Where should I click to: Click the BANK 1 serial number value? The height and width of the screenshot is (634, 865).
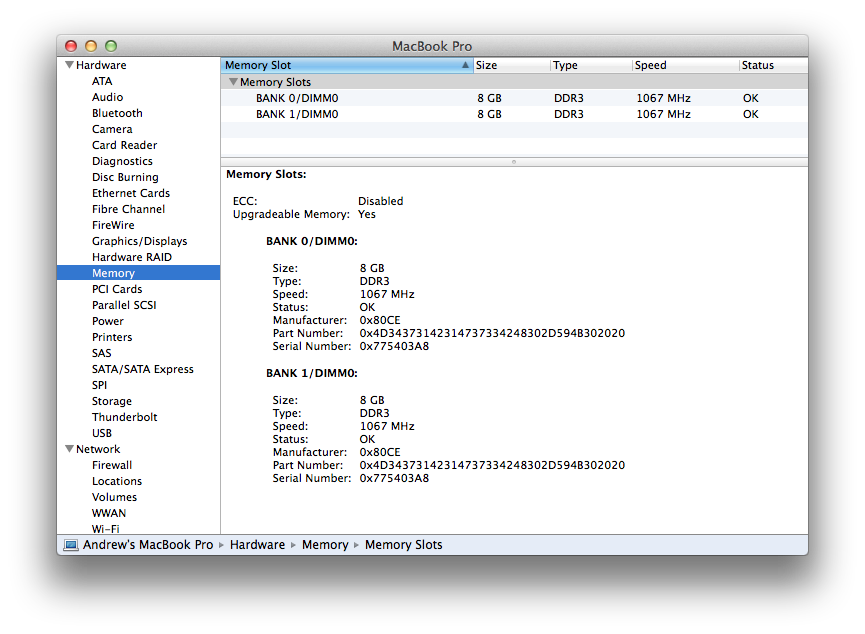click(394, 478)
